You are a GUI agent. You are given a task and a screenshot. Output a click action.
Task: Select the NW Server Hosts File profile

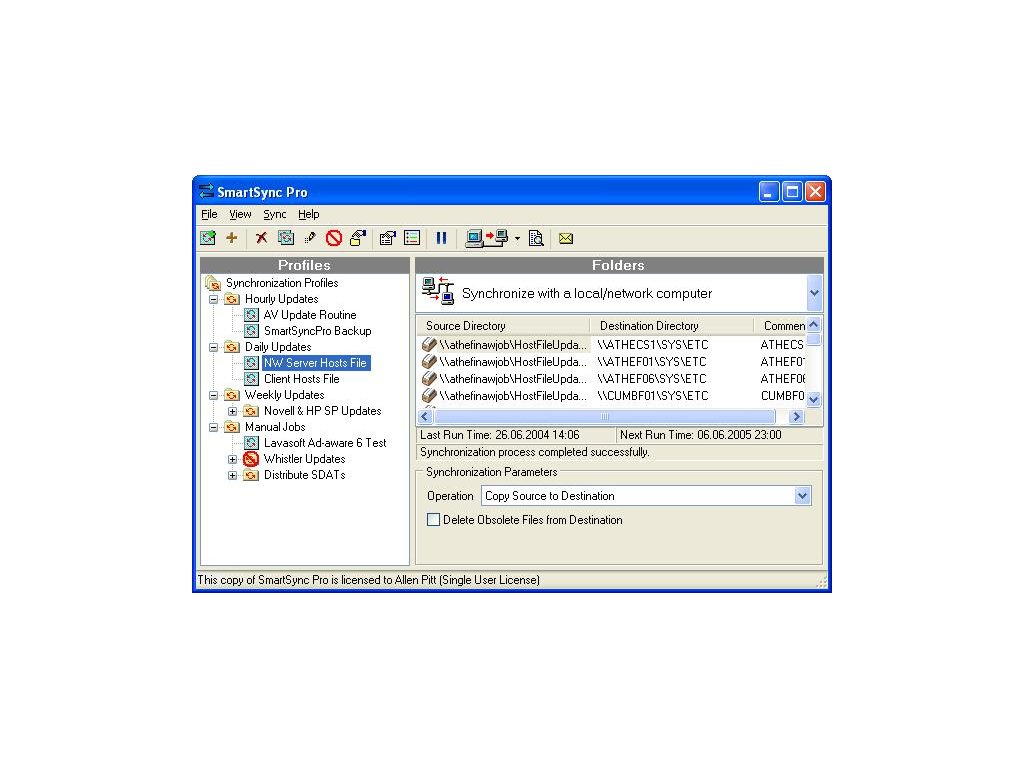coord(315,363)
